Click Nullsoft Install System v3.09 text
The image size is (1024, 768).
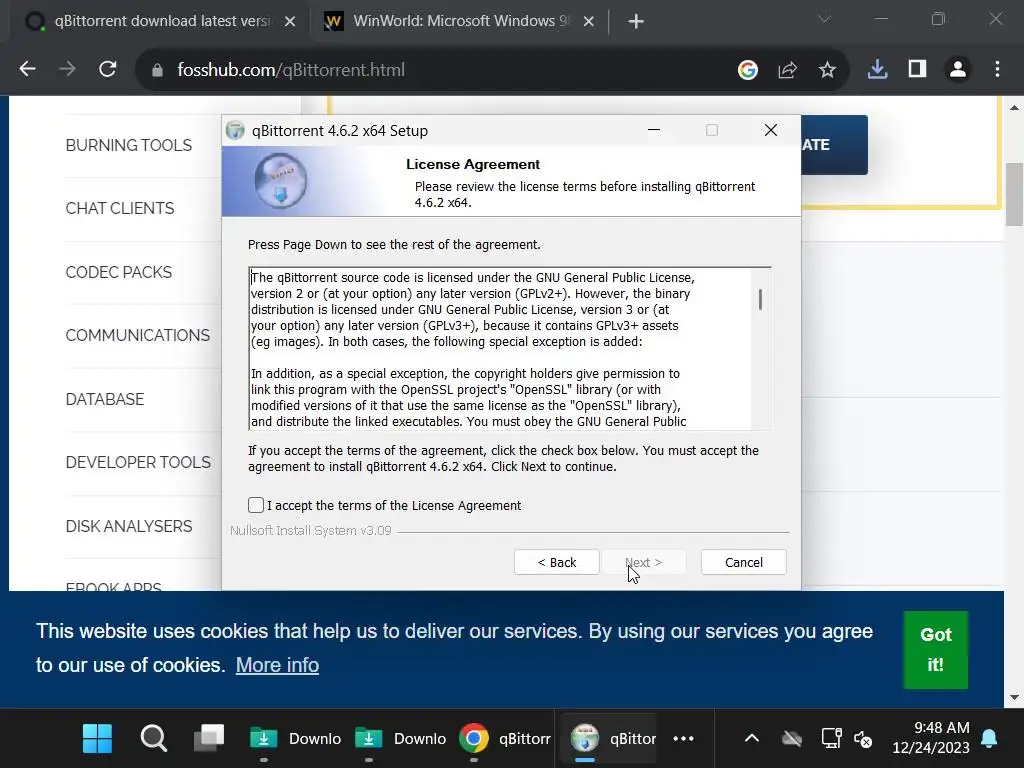310,531
